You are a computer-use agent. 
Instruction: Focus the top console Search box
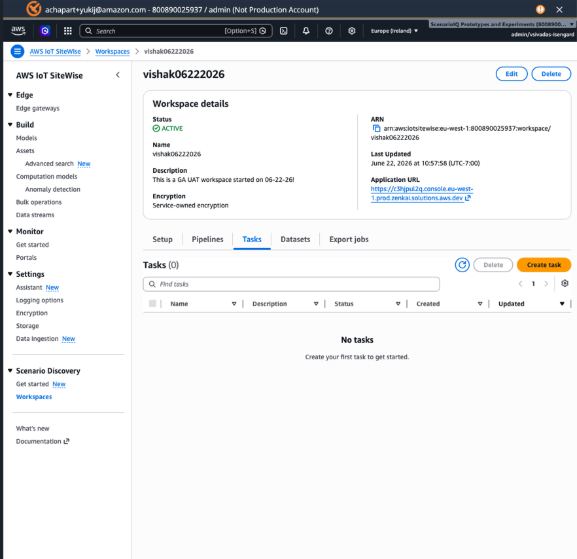point(176,31)
